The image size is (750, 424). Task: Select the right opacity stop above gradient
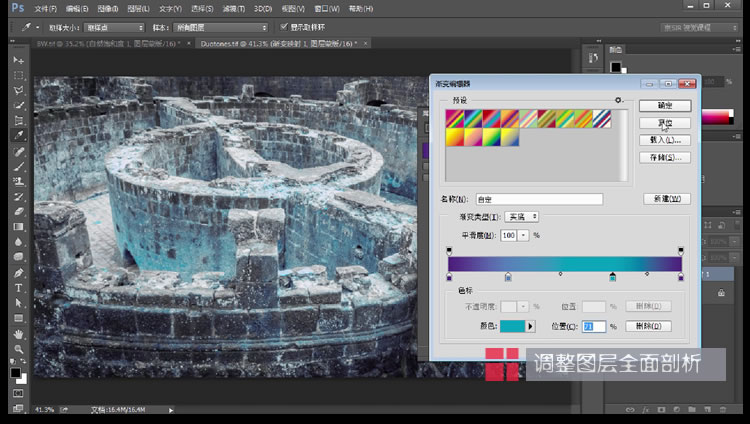point(681,251)
